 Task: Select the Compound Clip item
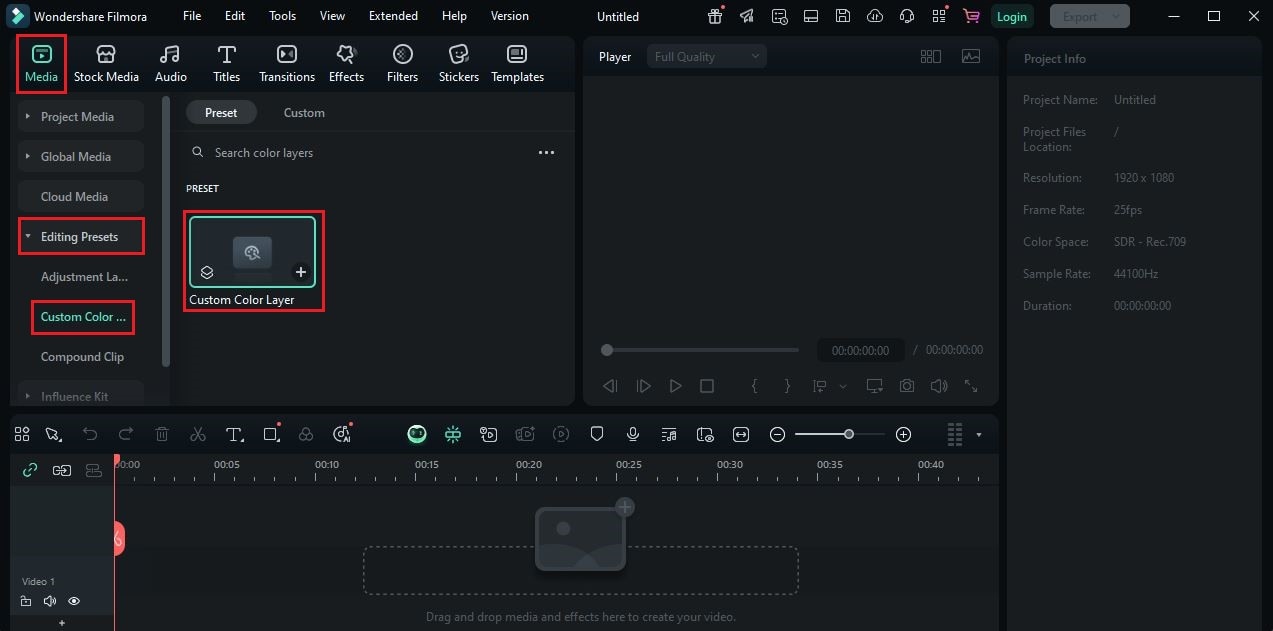tap(83, 357)
